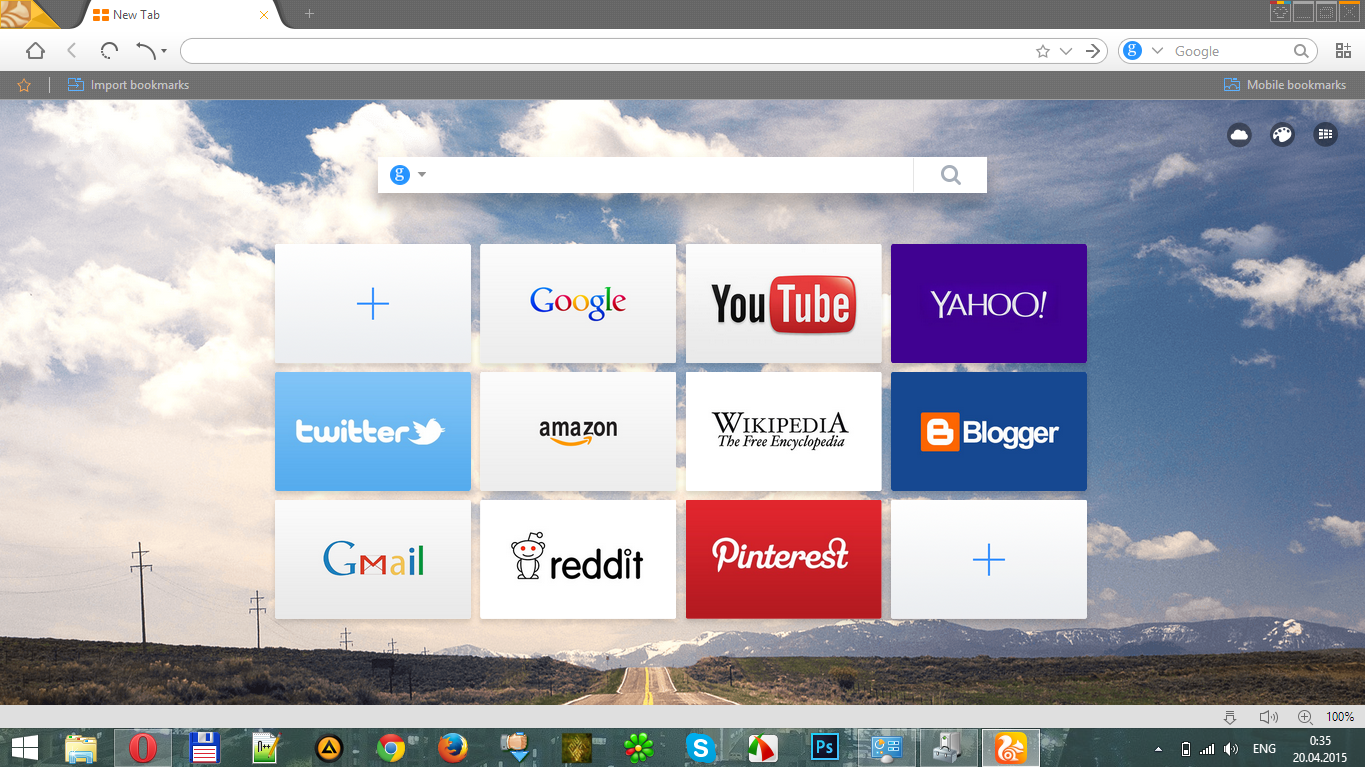Switch to UC Browser taskbar button
This screenshot has height=767, width=1365.
point(1010,748)
